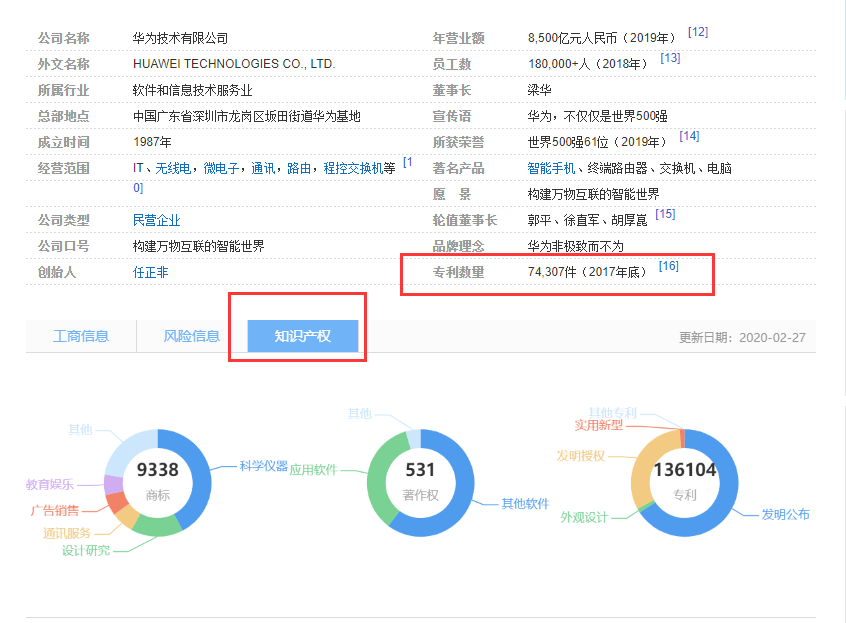This screenshot has width=846, height=623.
Task: 点击著名产品中的智能手机链接
Action: (549, 166)
